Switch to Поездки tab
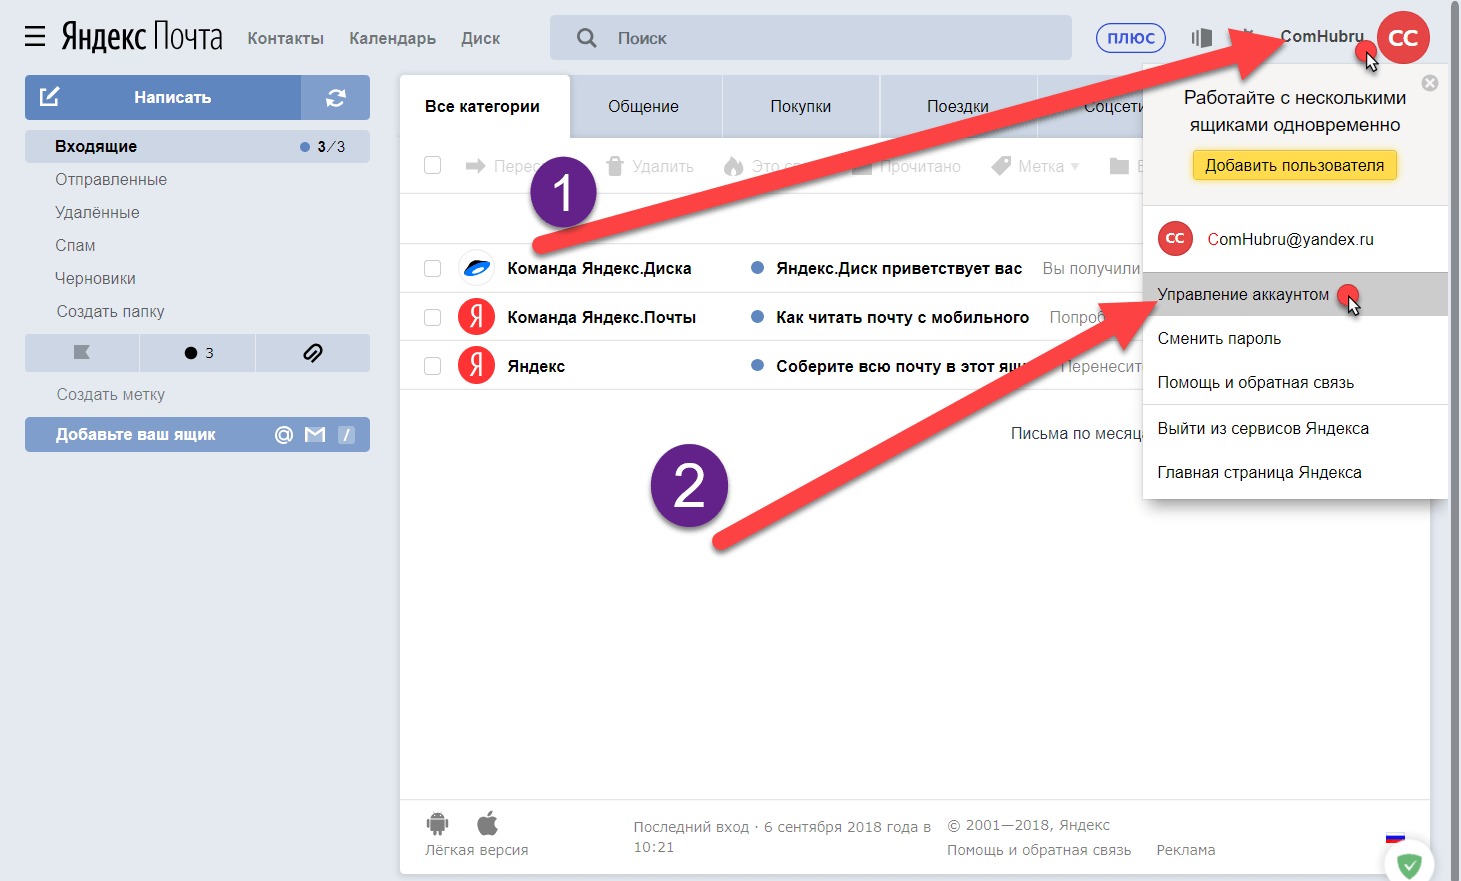This screenshot has height=881, width=1461. point(957,106)
